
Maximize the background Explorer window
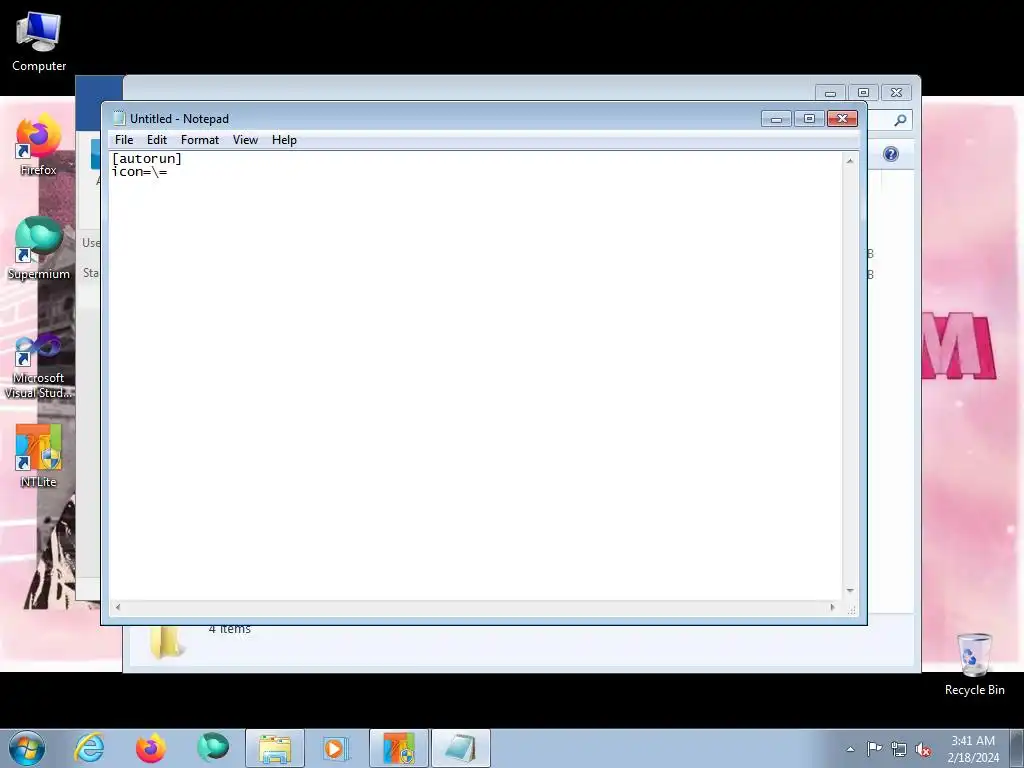(863, 93)
